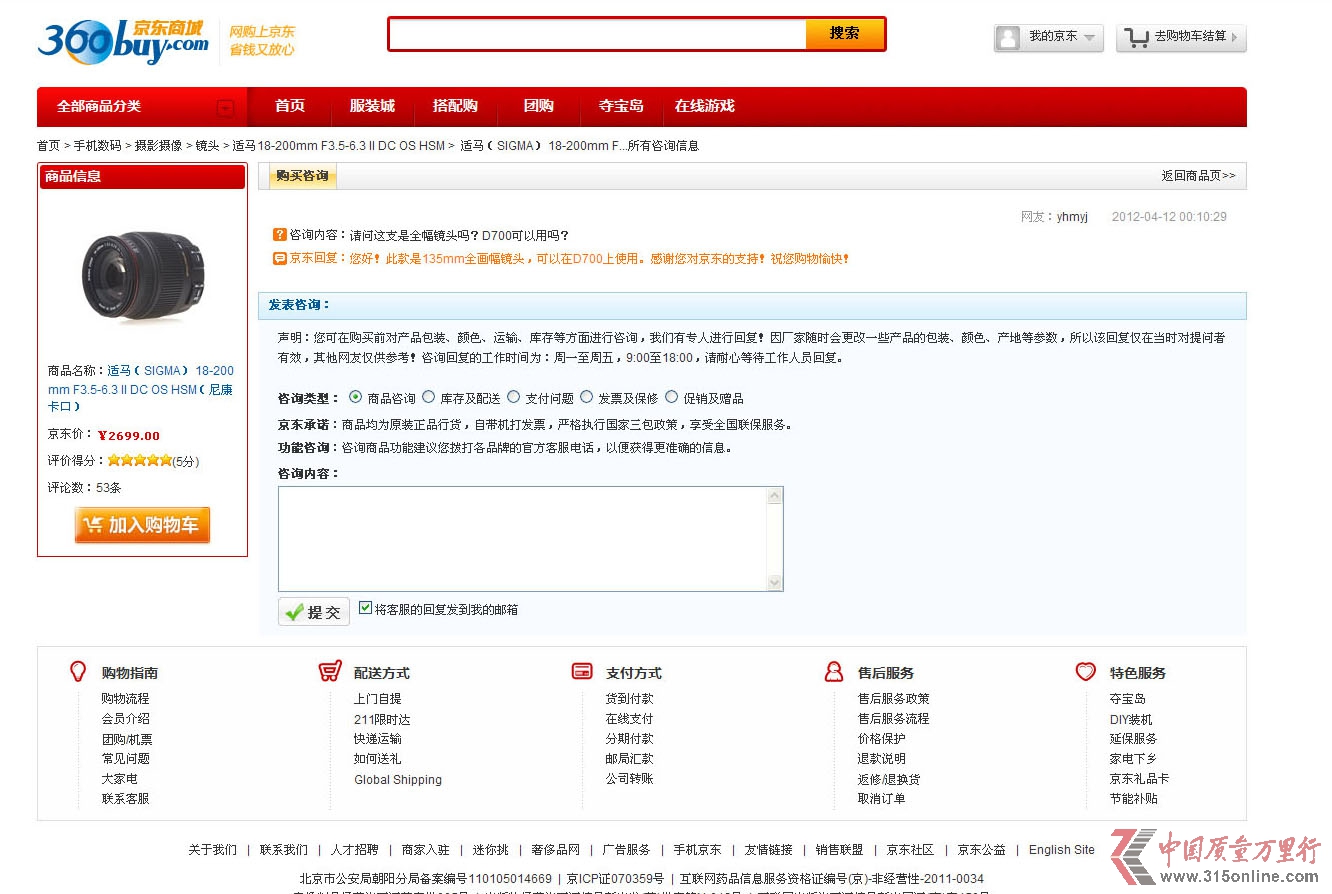Open the 211限时达 footer link
Screen dimensions: 1332x894
(x=382, y=720)
